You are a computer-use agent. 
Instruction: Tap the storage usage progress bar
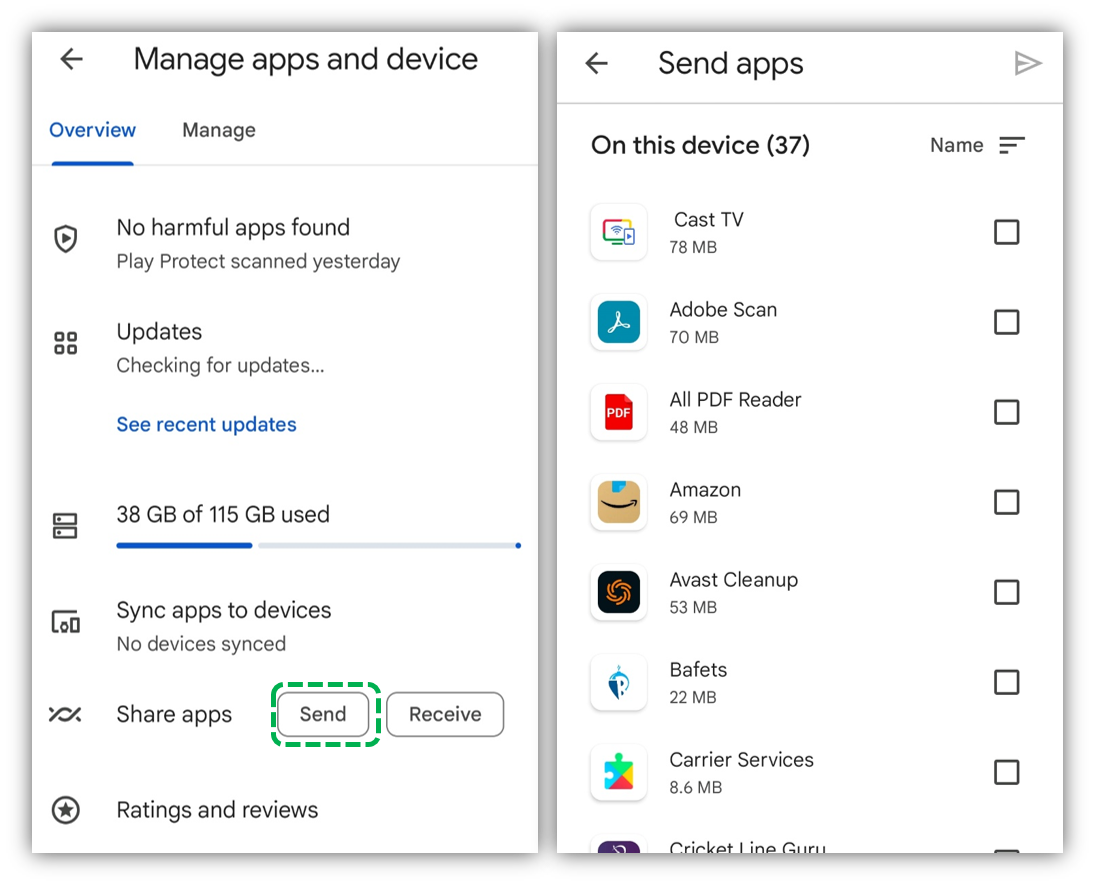point(318,546)
